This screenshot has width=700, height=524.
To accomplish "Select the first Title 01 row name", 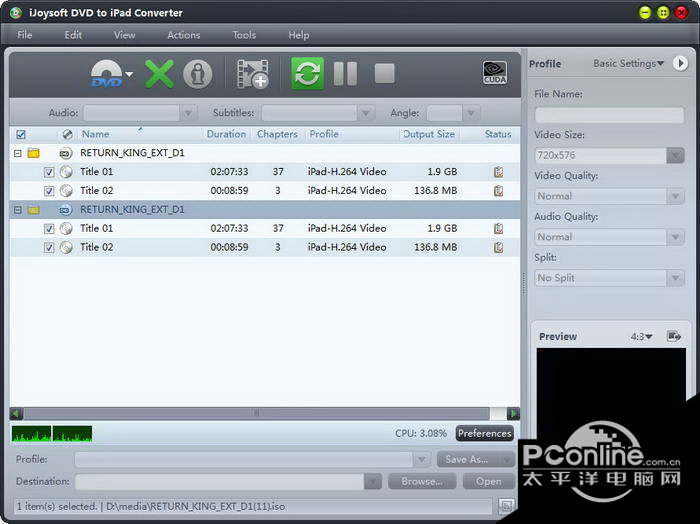I will (x=96, y=172).
